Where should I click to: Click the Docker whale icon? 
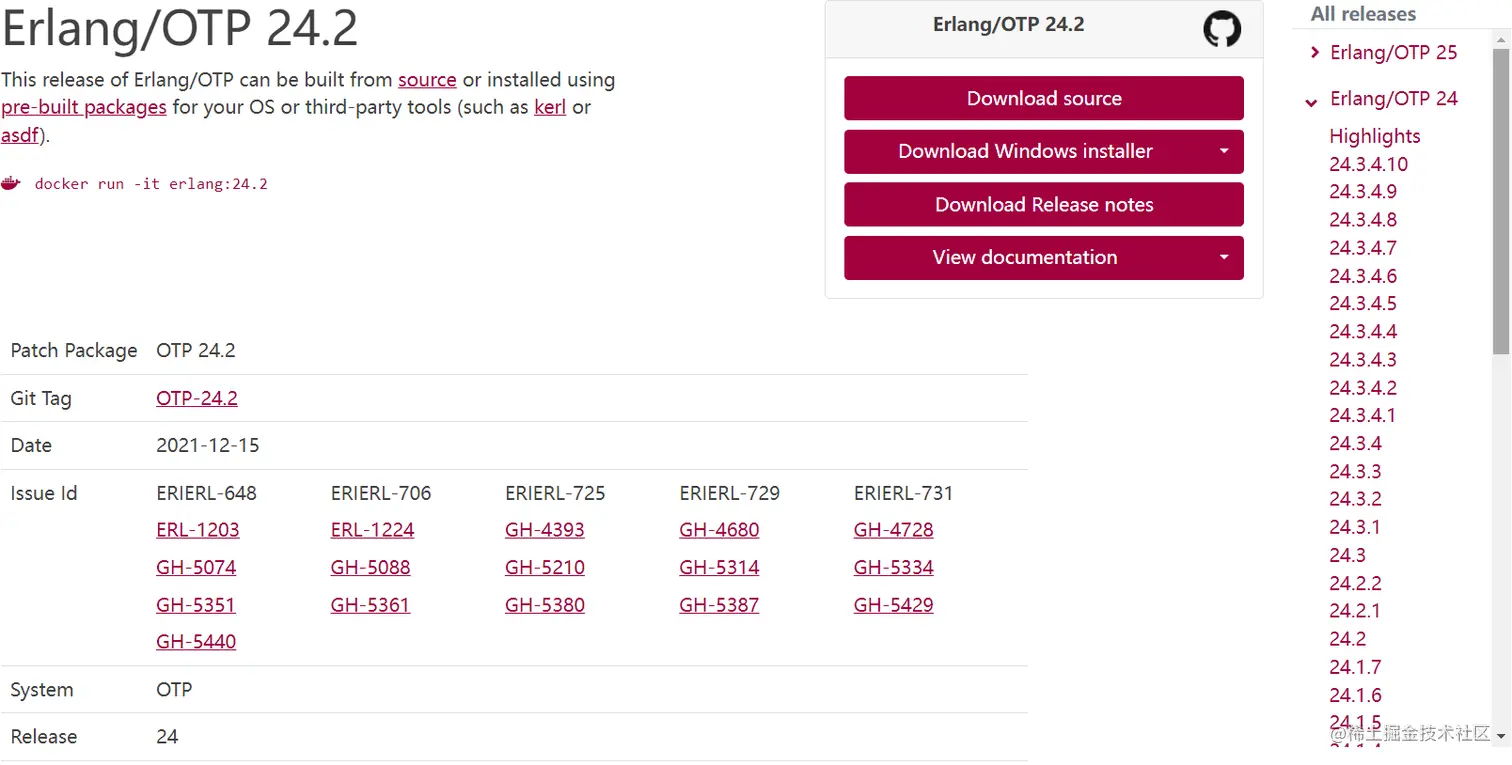(x=11, y=184)
